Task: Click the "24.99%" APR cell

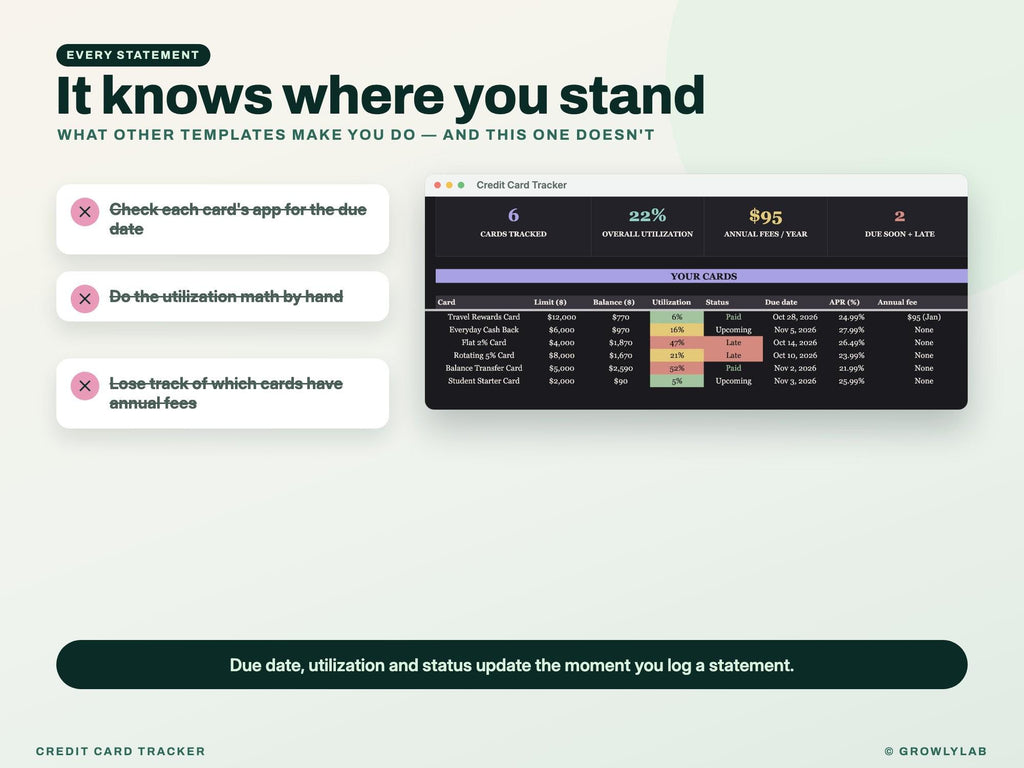Action: click(x=852, y=317)
